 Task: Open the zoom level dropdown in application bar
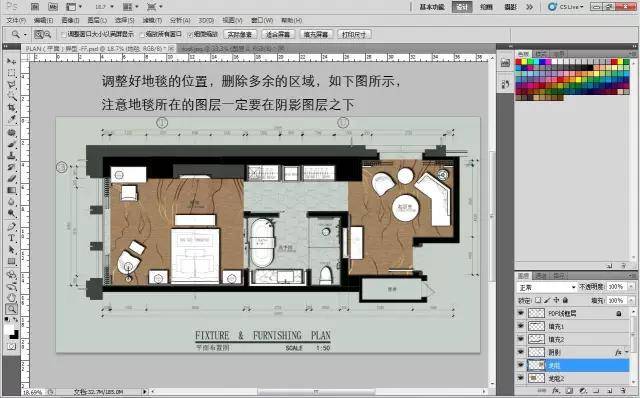pyautogui.click(x=104, y=7)
